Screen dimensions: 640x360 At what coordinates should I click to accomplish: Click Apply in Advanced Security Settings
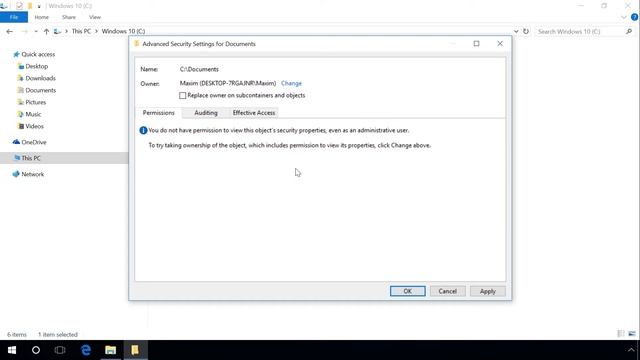click(x=487, y=291)
